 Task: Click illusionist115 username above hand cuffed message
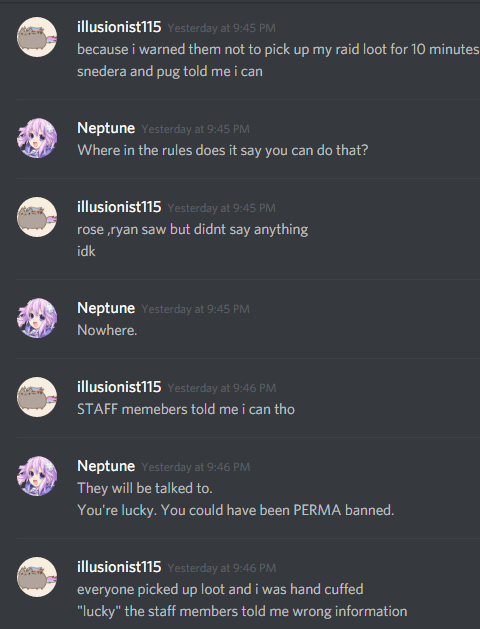point(119,567)
